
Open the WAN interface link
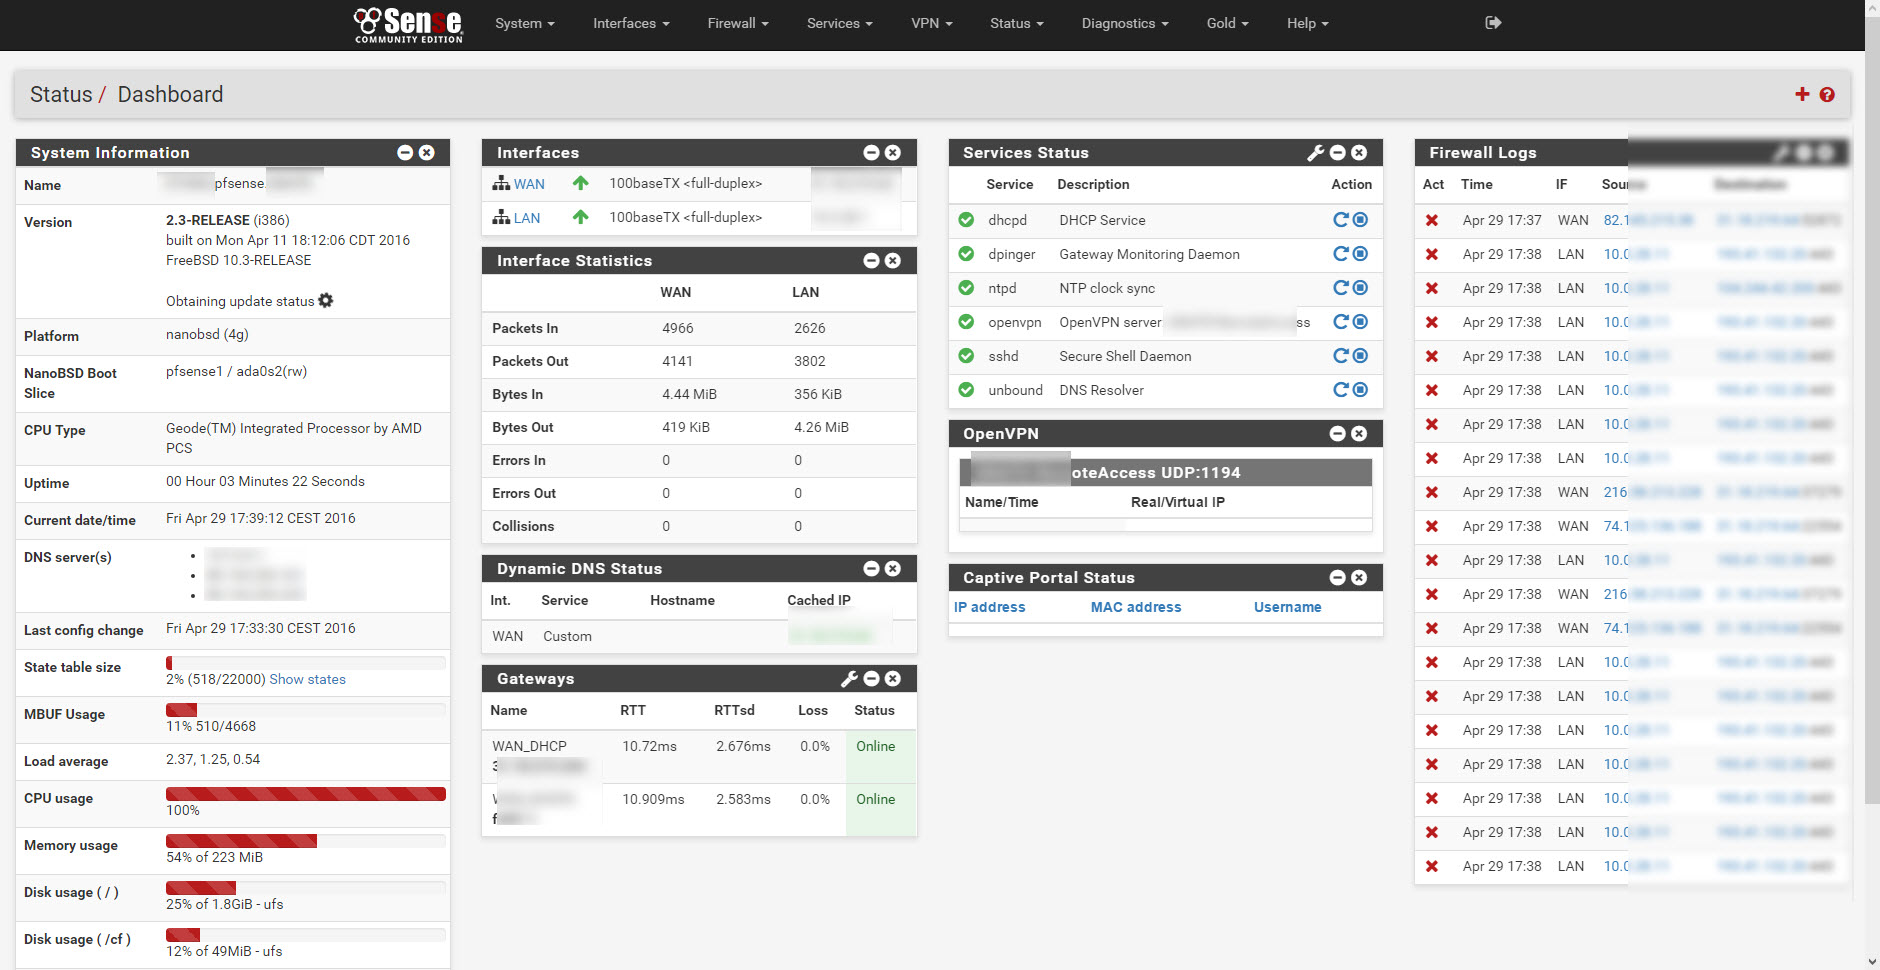click(x=529, y=183)
